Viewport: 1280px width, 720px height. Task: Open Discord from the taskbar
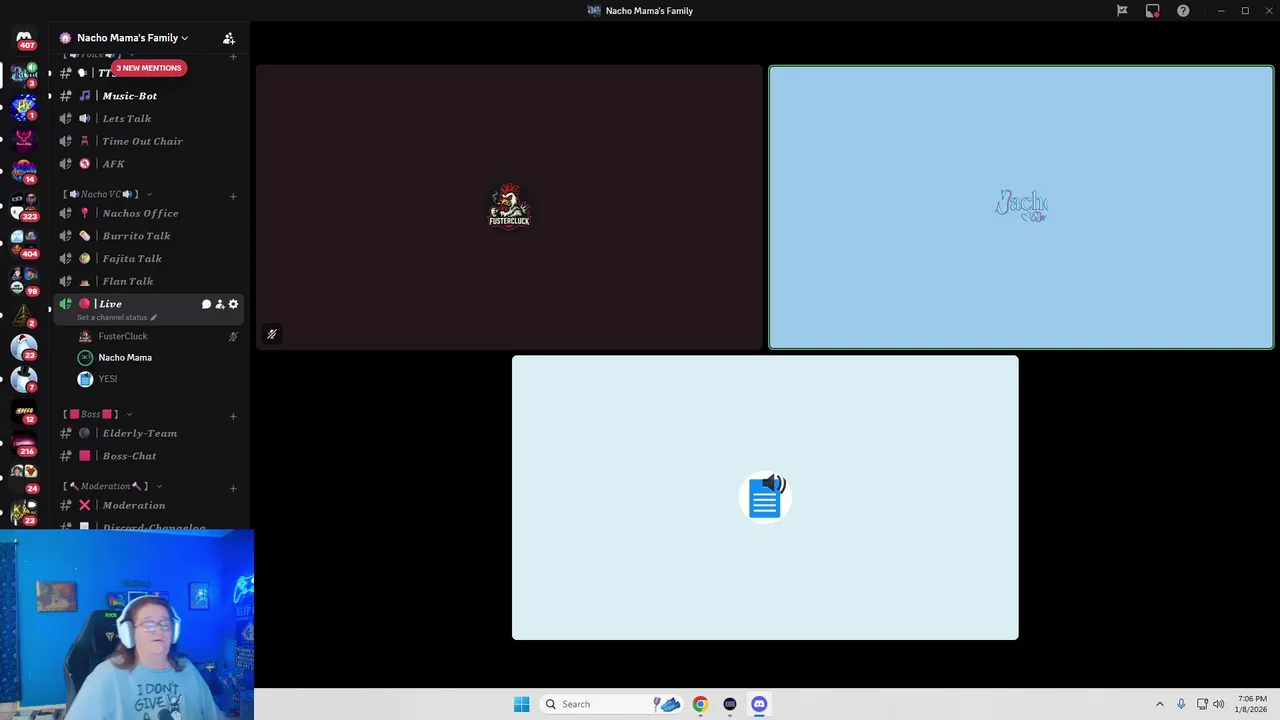click(x=759, y=704)
